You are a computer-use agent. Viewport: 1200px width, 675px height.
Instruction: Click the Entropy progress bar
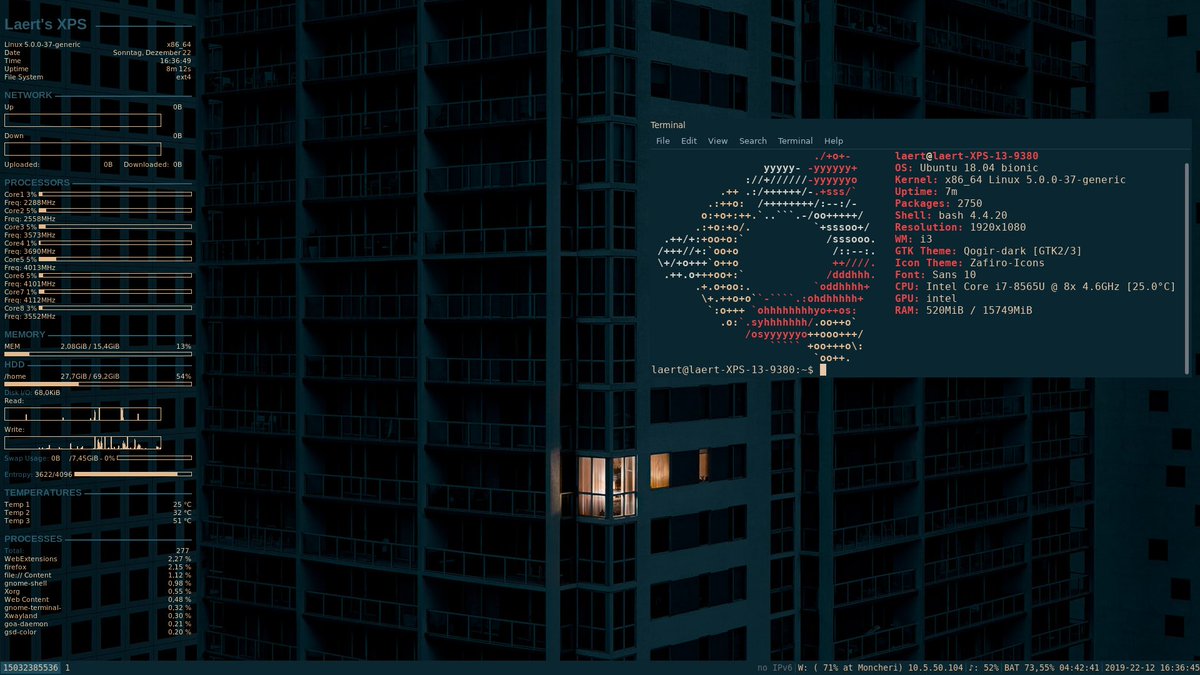(x=133, y=474)
